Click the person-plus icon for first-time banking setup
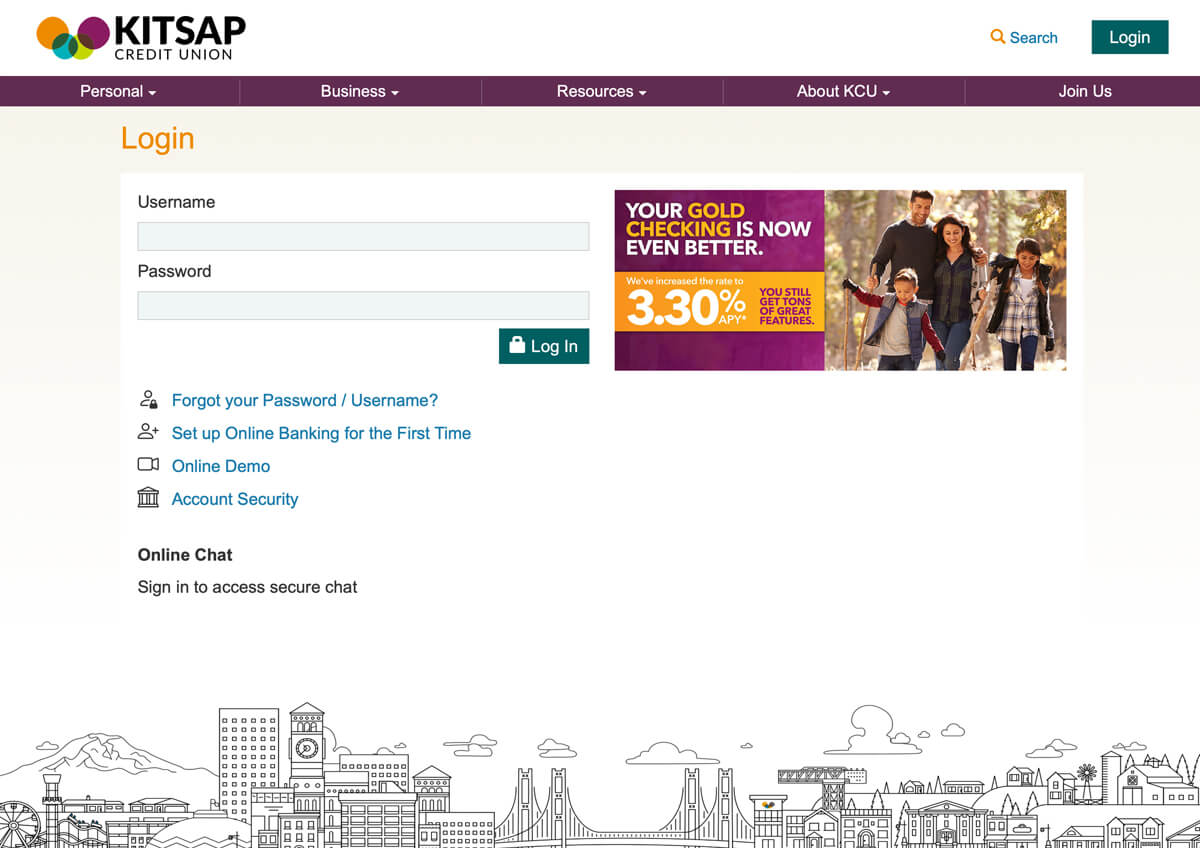This screenshot has height=848, width=1200. [148, 432]
